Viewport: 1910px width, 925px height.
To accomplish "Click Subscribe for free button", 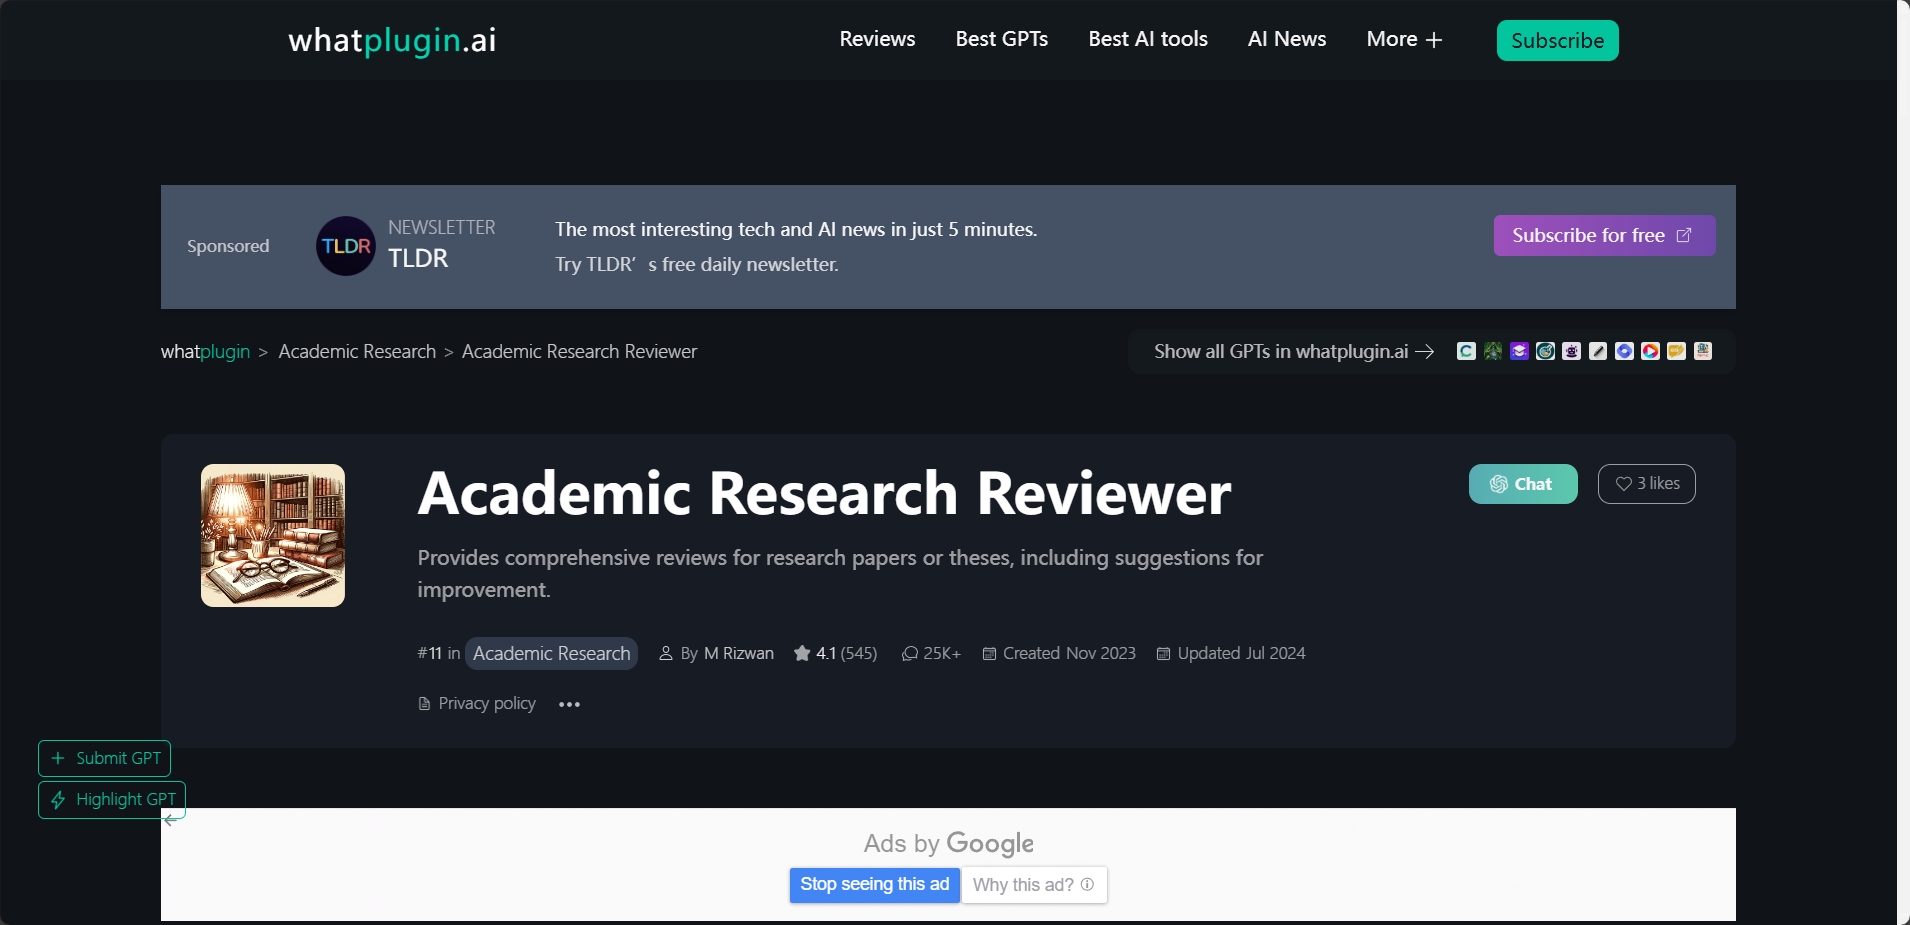I will (x=1604, y=235).
